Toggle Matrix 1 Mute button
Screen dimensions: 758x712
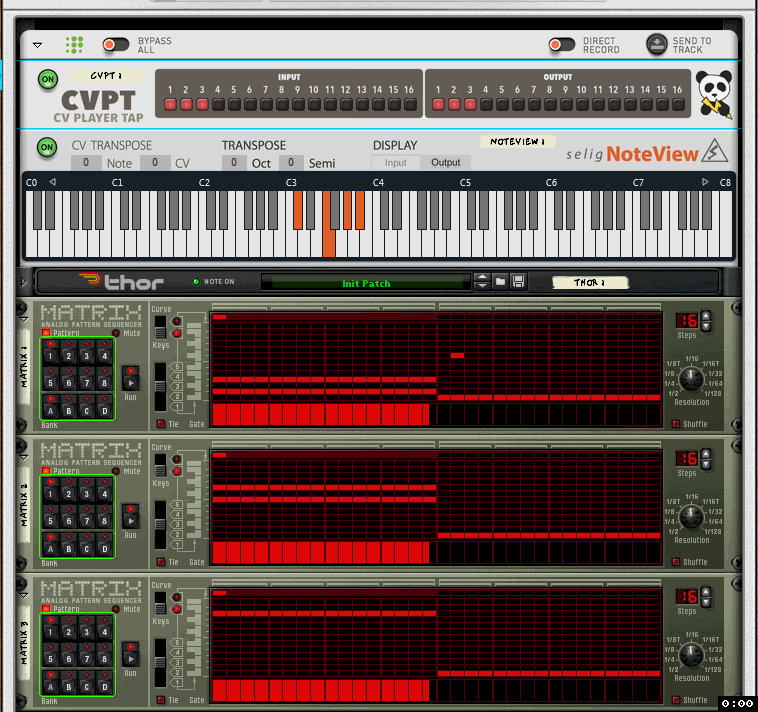pyautogui.click(x=116, y=333)
